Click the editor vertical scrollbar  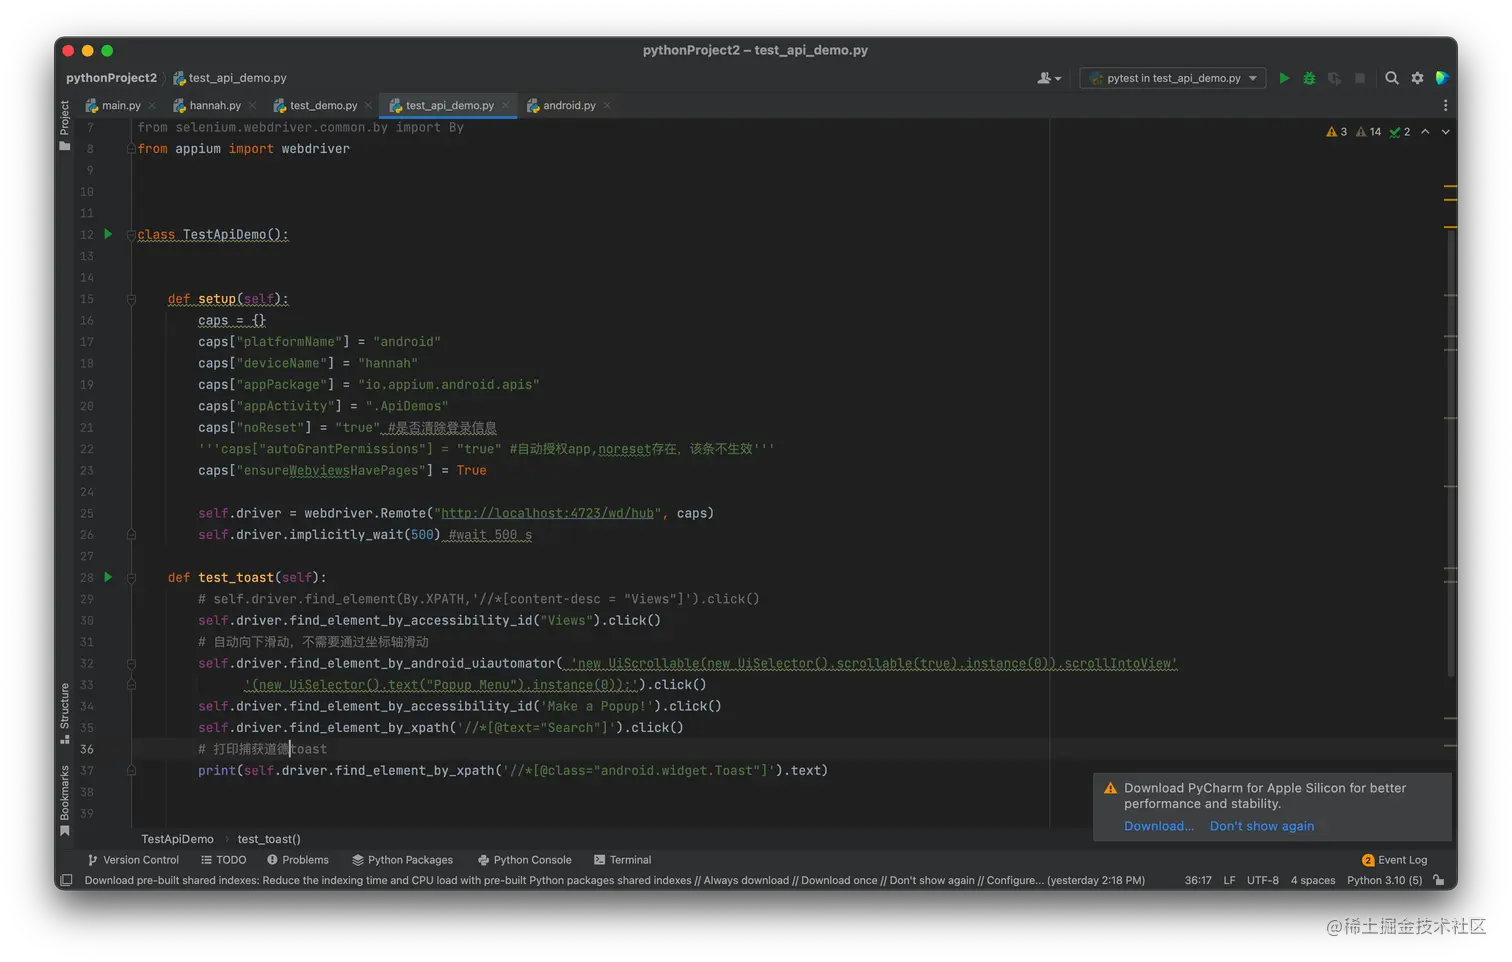[1450, 450]
